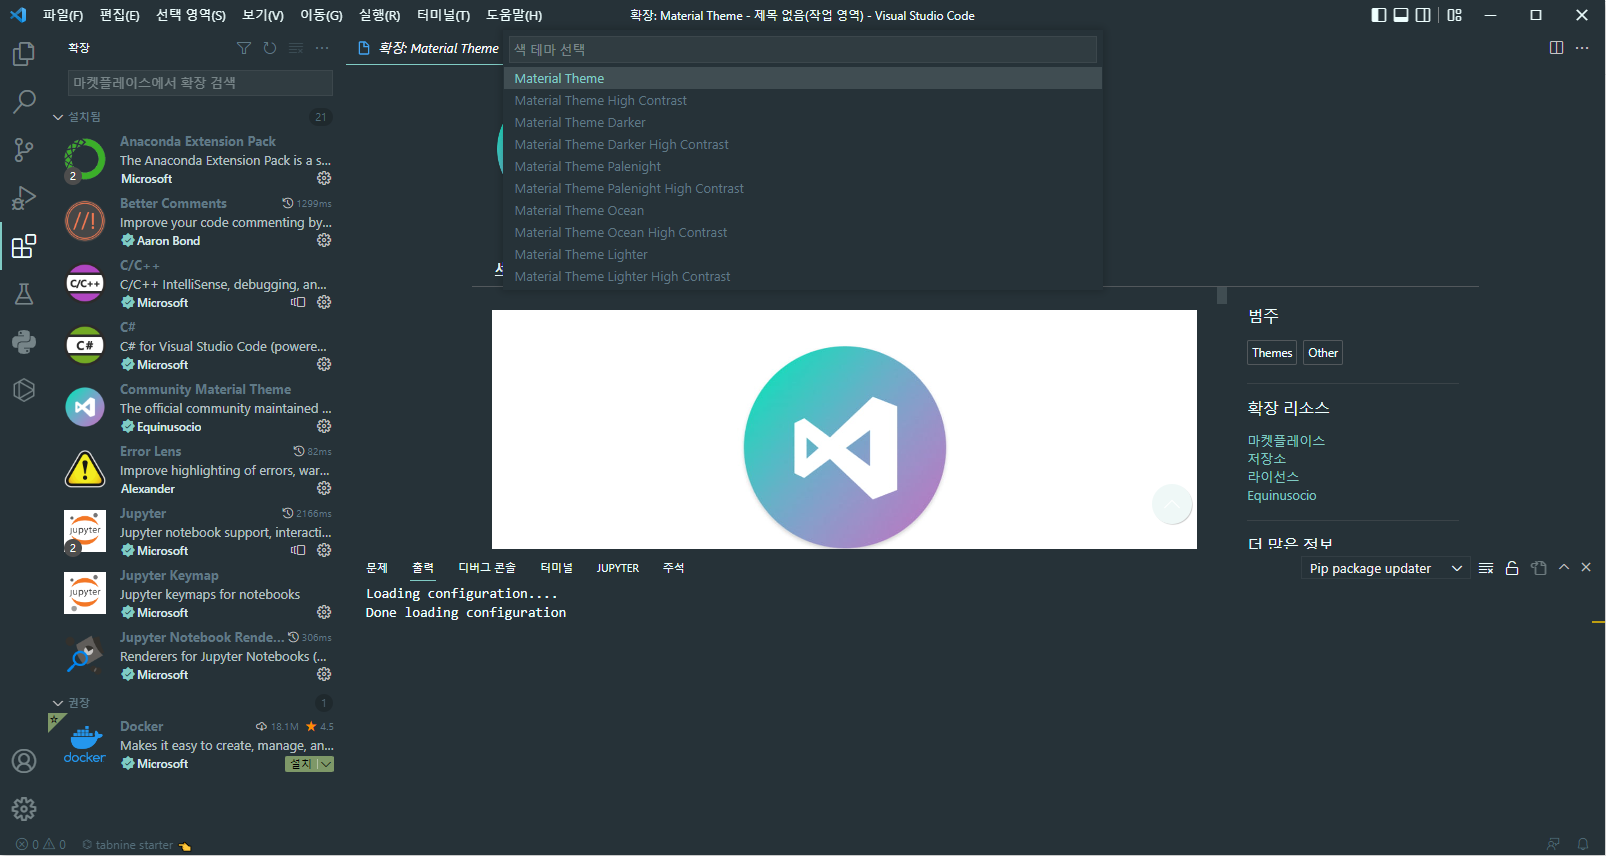Close the bottom panel
The height and width of the screenshot is (856, 1606).
click(1586, 567)
